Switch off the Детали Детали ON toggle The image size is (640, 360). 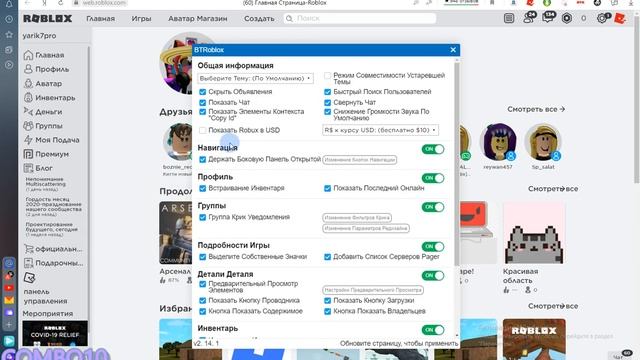[433, 276]
